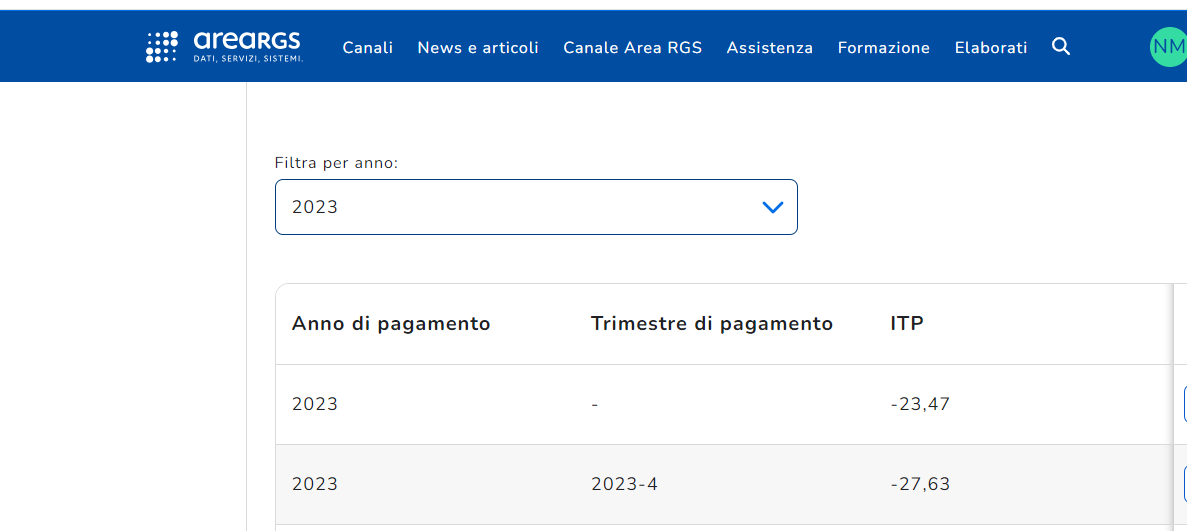Screen dimensions: 1187x531
Task: Go to News e articoli
Action: tap(478, 48)
